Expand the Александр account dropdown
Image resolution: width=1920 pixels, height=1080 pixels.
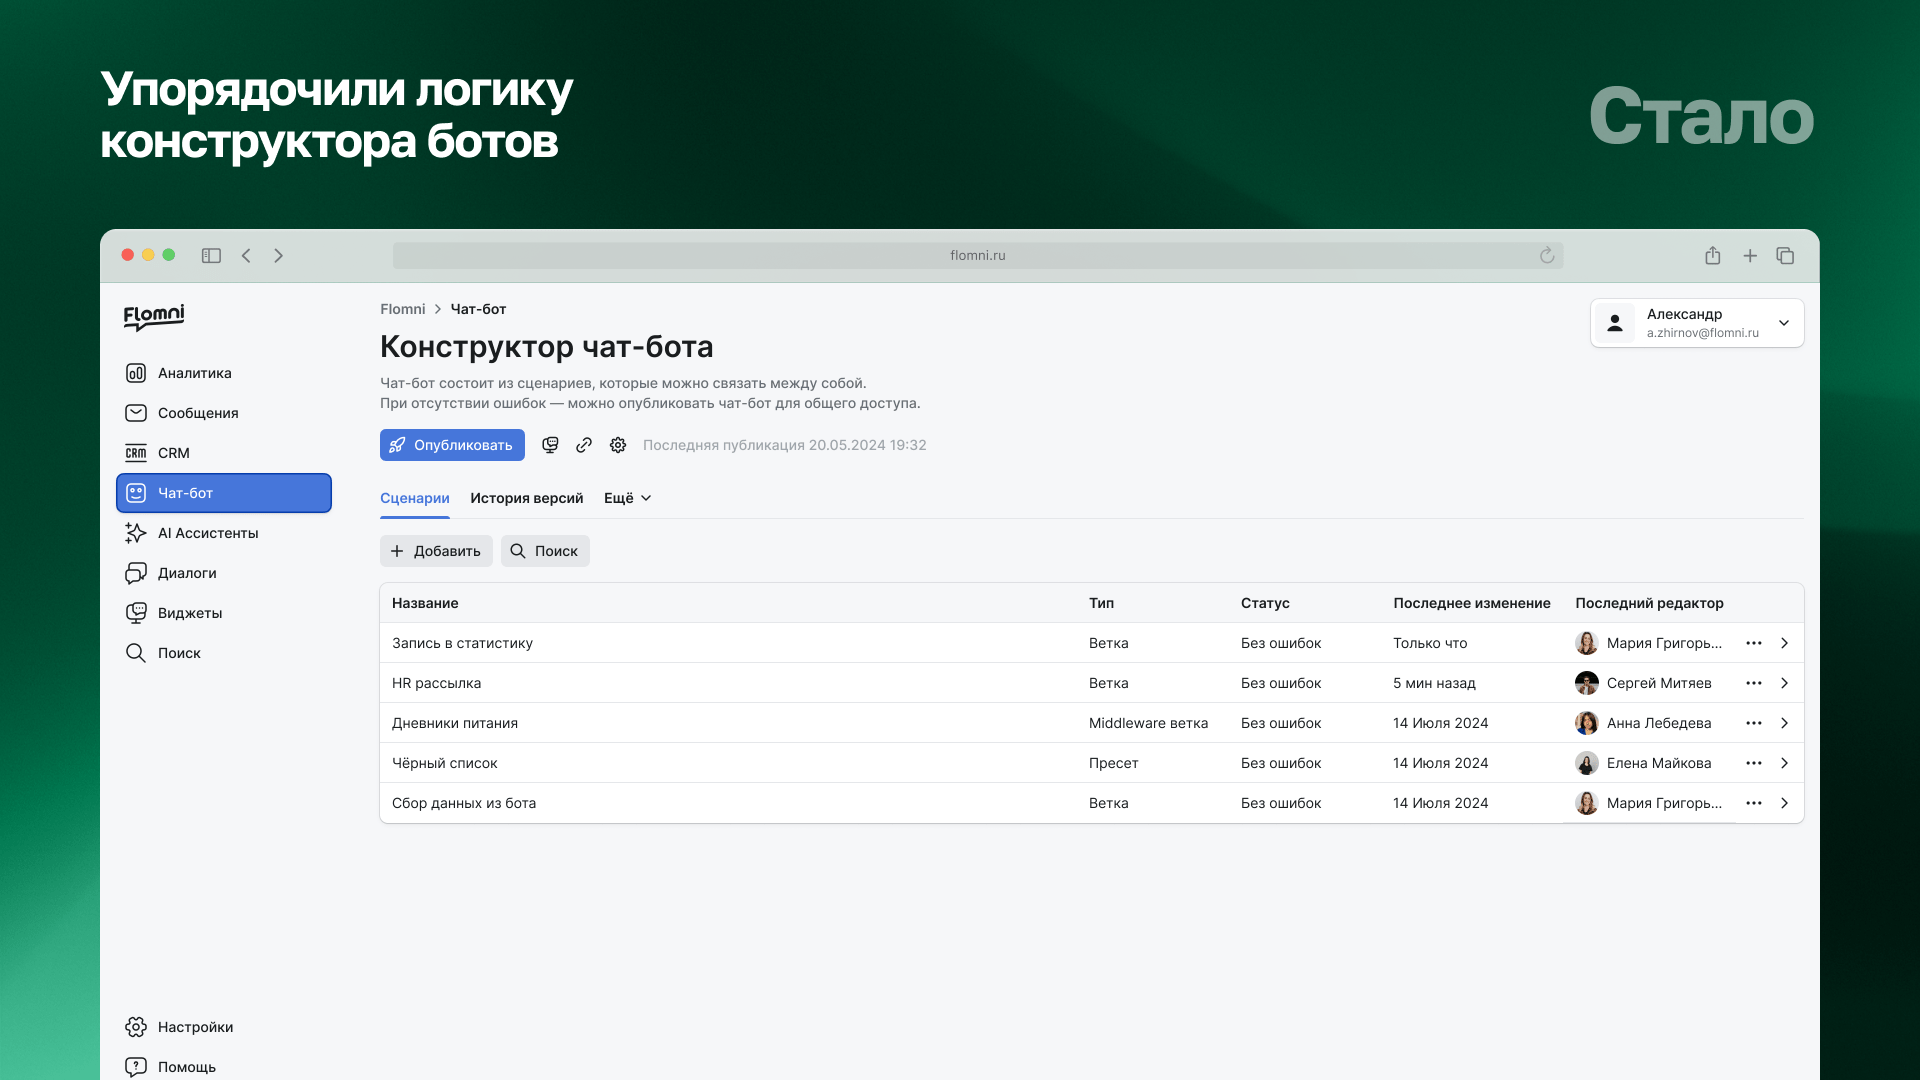point(1783,323)
